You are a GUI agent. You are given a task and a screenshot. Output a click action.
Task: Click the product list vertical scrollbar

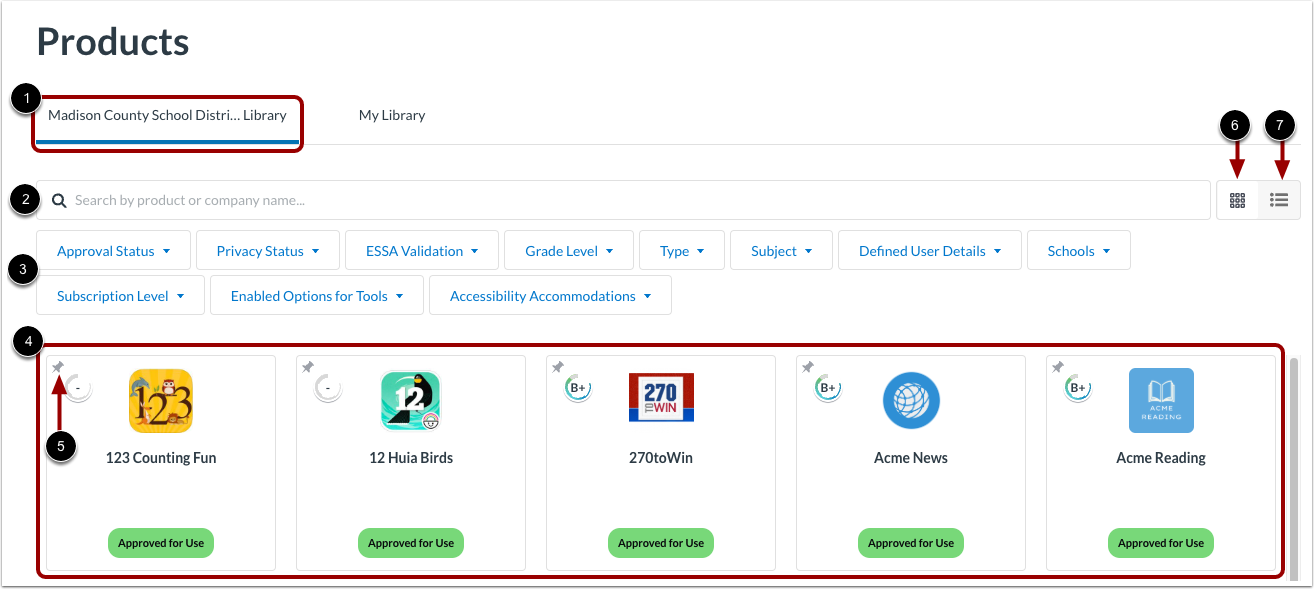point(1295,470)
